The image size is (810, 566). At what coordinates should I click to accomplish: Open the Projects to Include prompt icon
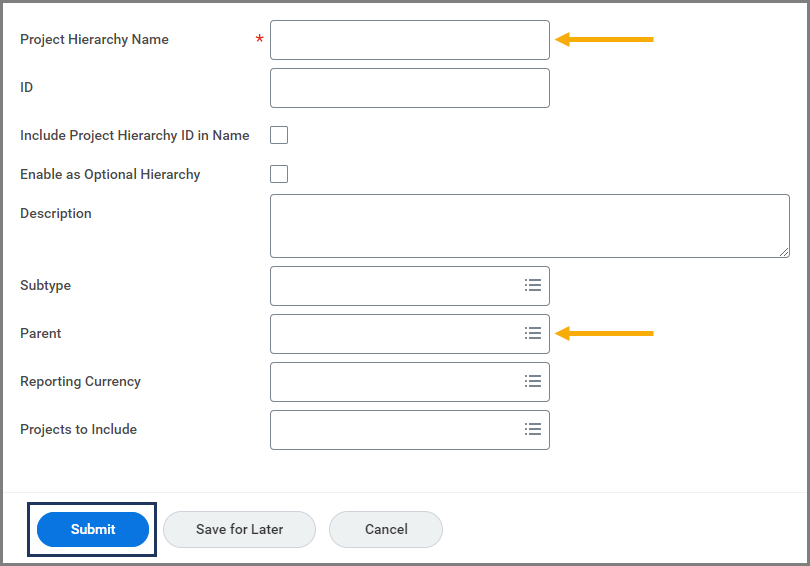[533, 430]
